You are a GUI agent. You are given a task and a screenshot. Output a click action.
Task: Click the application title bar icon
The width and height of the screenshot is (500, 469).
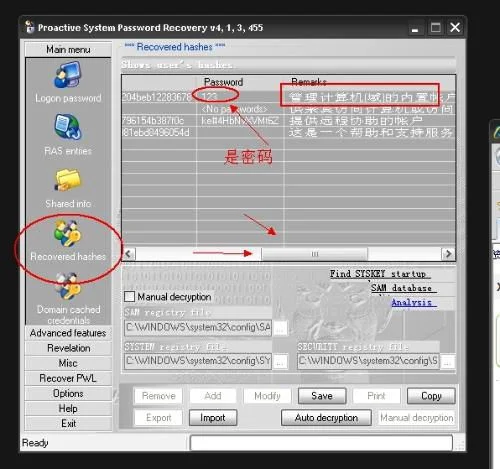(x=30, y=27)
